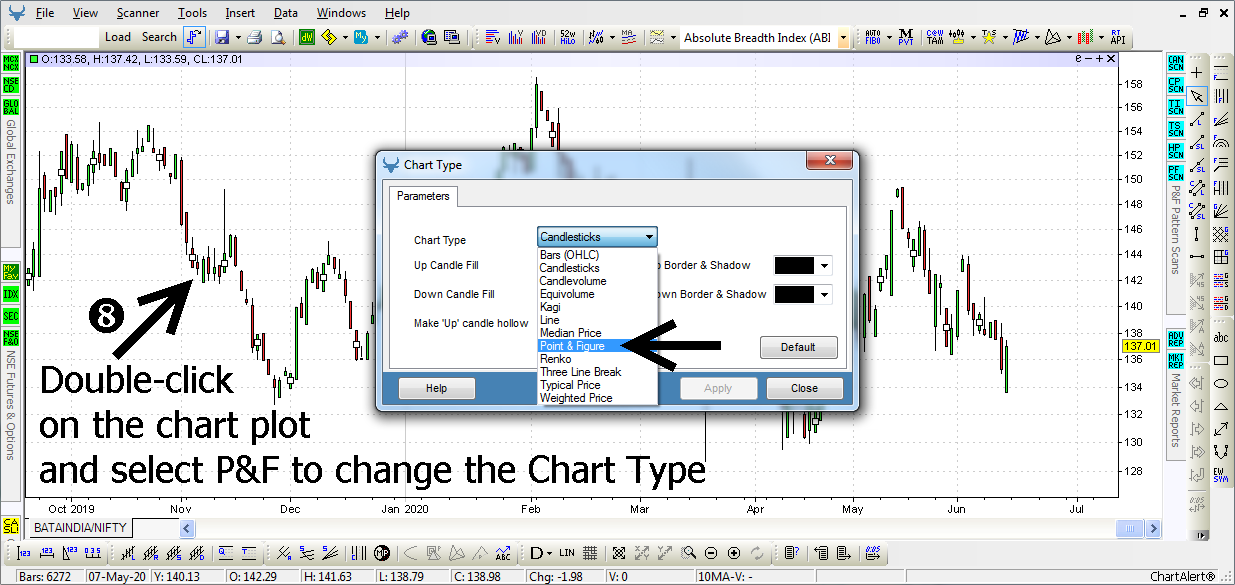
Task: Close the Chart Type dialog via Close button
Action: click(804, 388)
